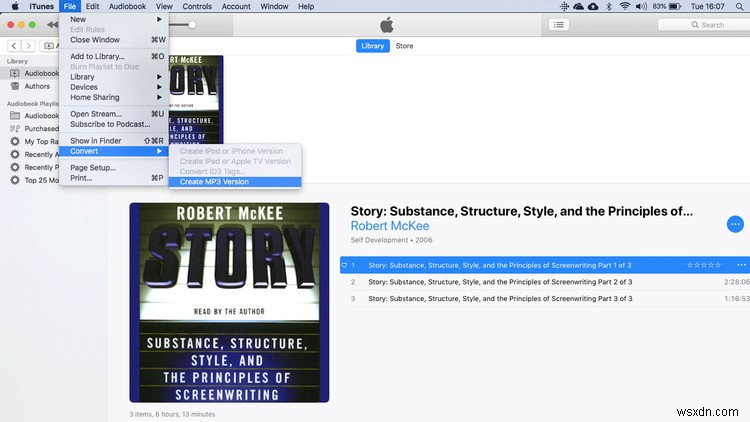Expand the Home Sharing submenu

coord(114,97)
